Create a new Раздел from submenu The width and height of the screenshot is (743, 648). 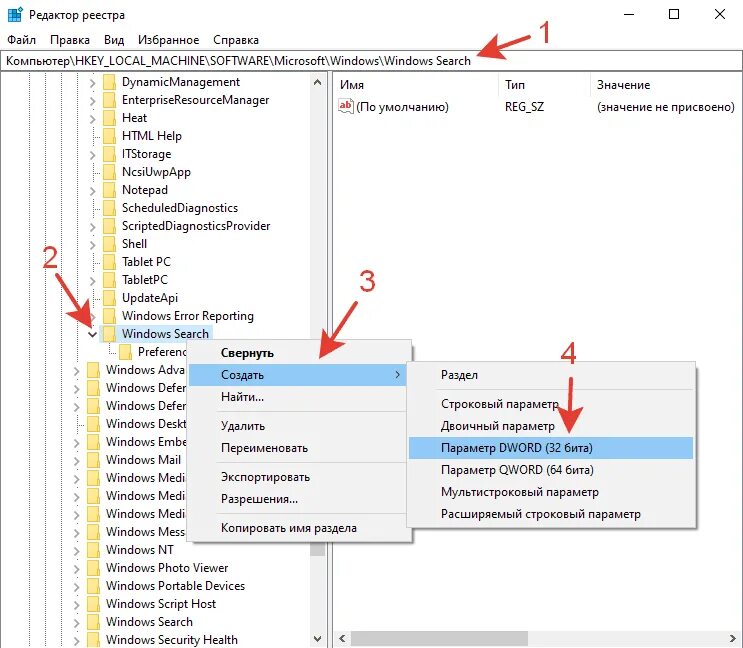551,375
